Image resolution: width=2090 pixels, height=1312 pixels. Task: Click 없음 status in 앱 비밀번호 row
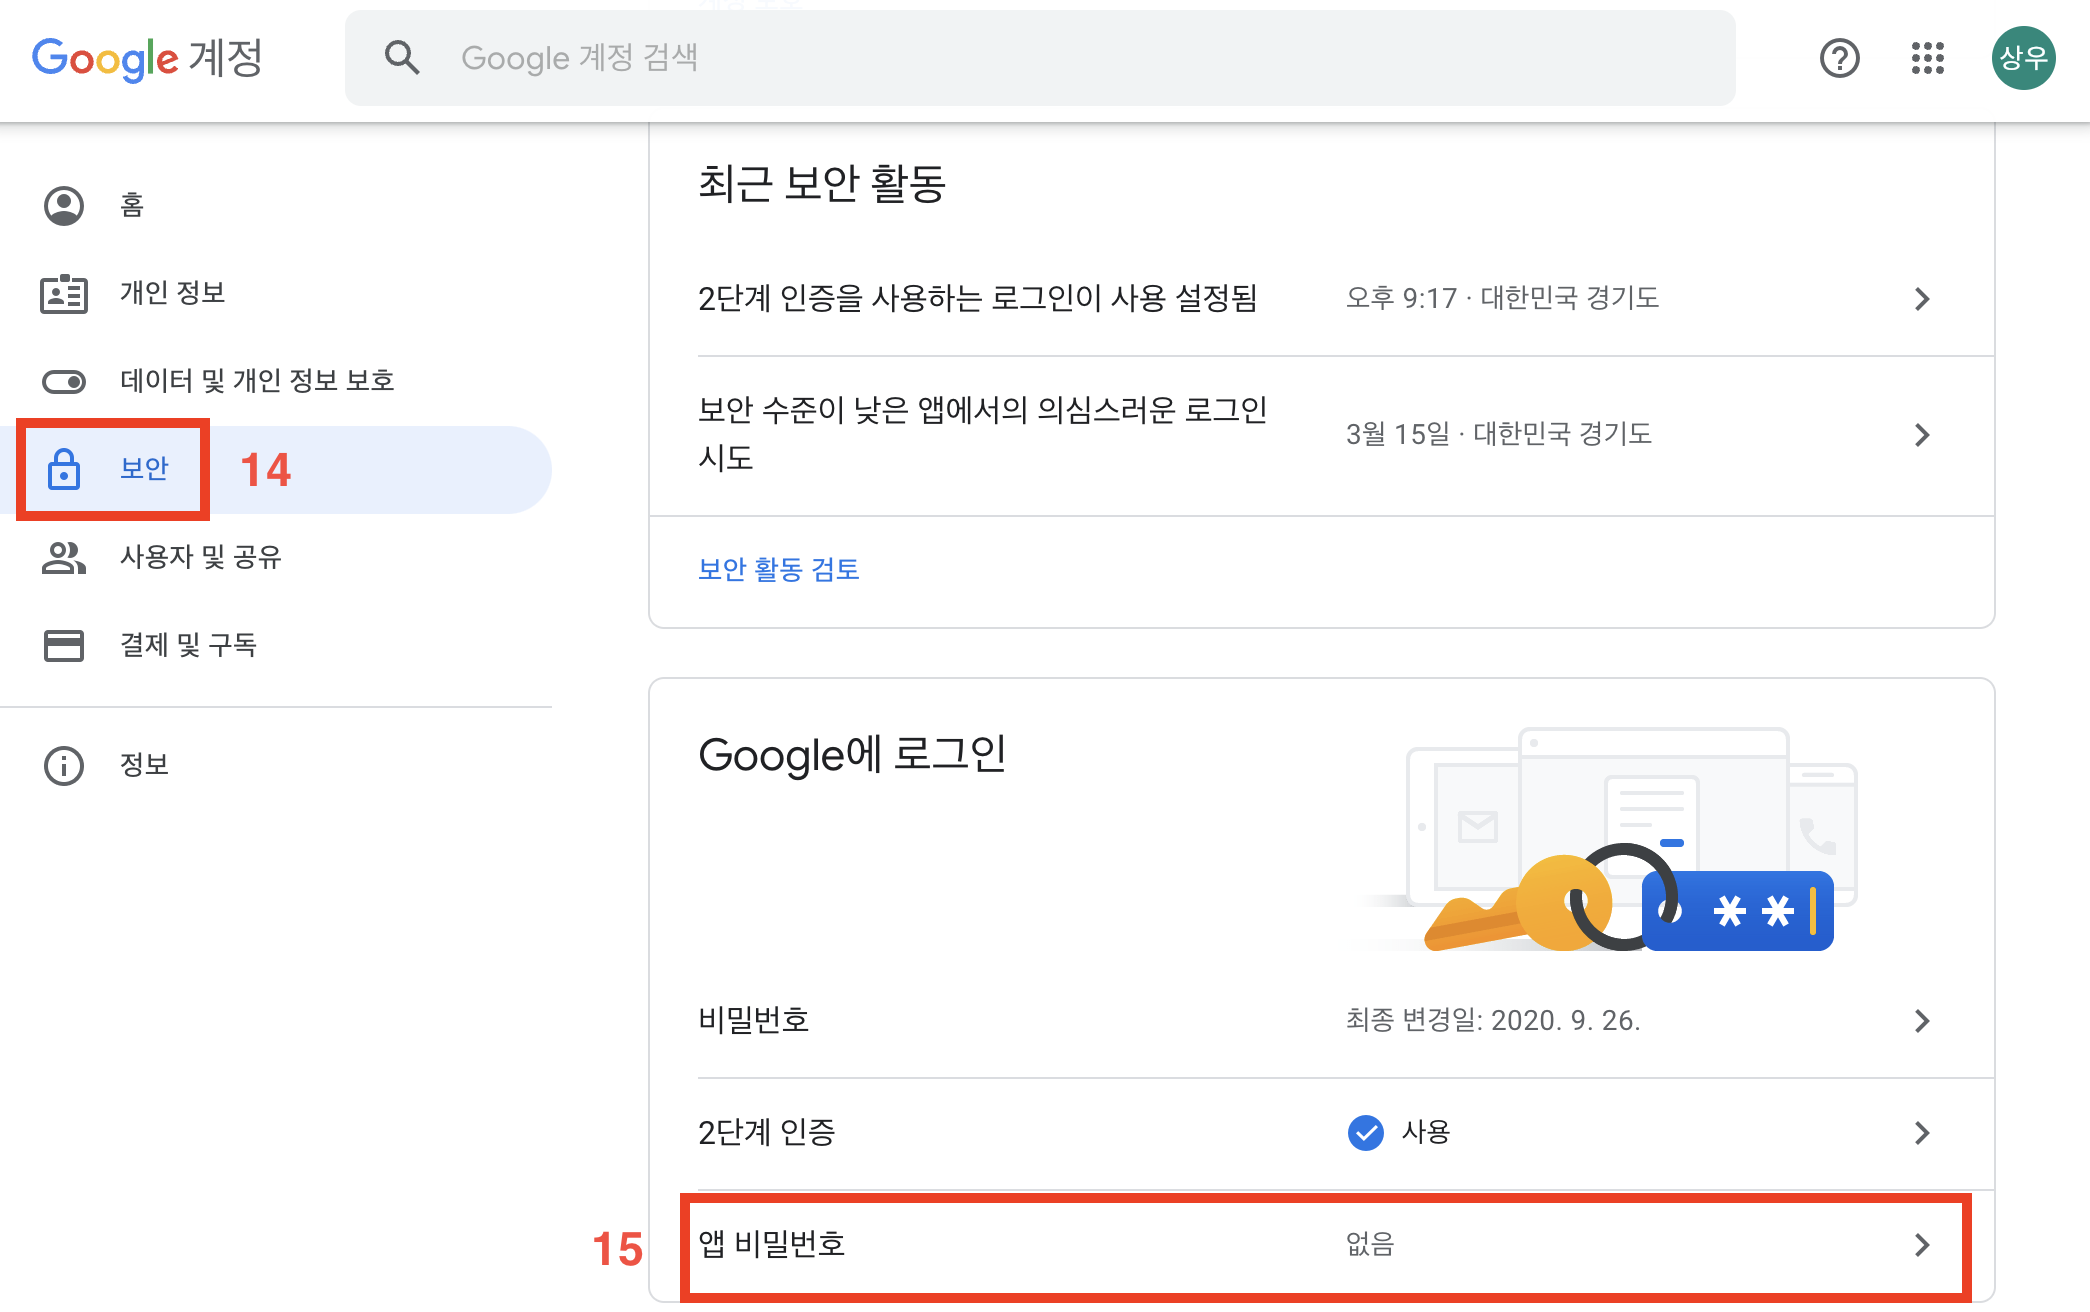pyautogui.click(x=1370, y=1244)
